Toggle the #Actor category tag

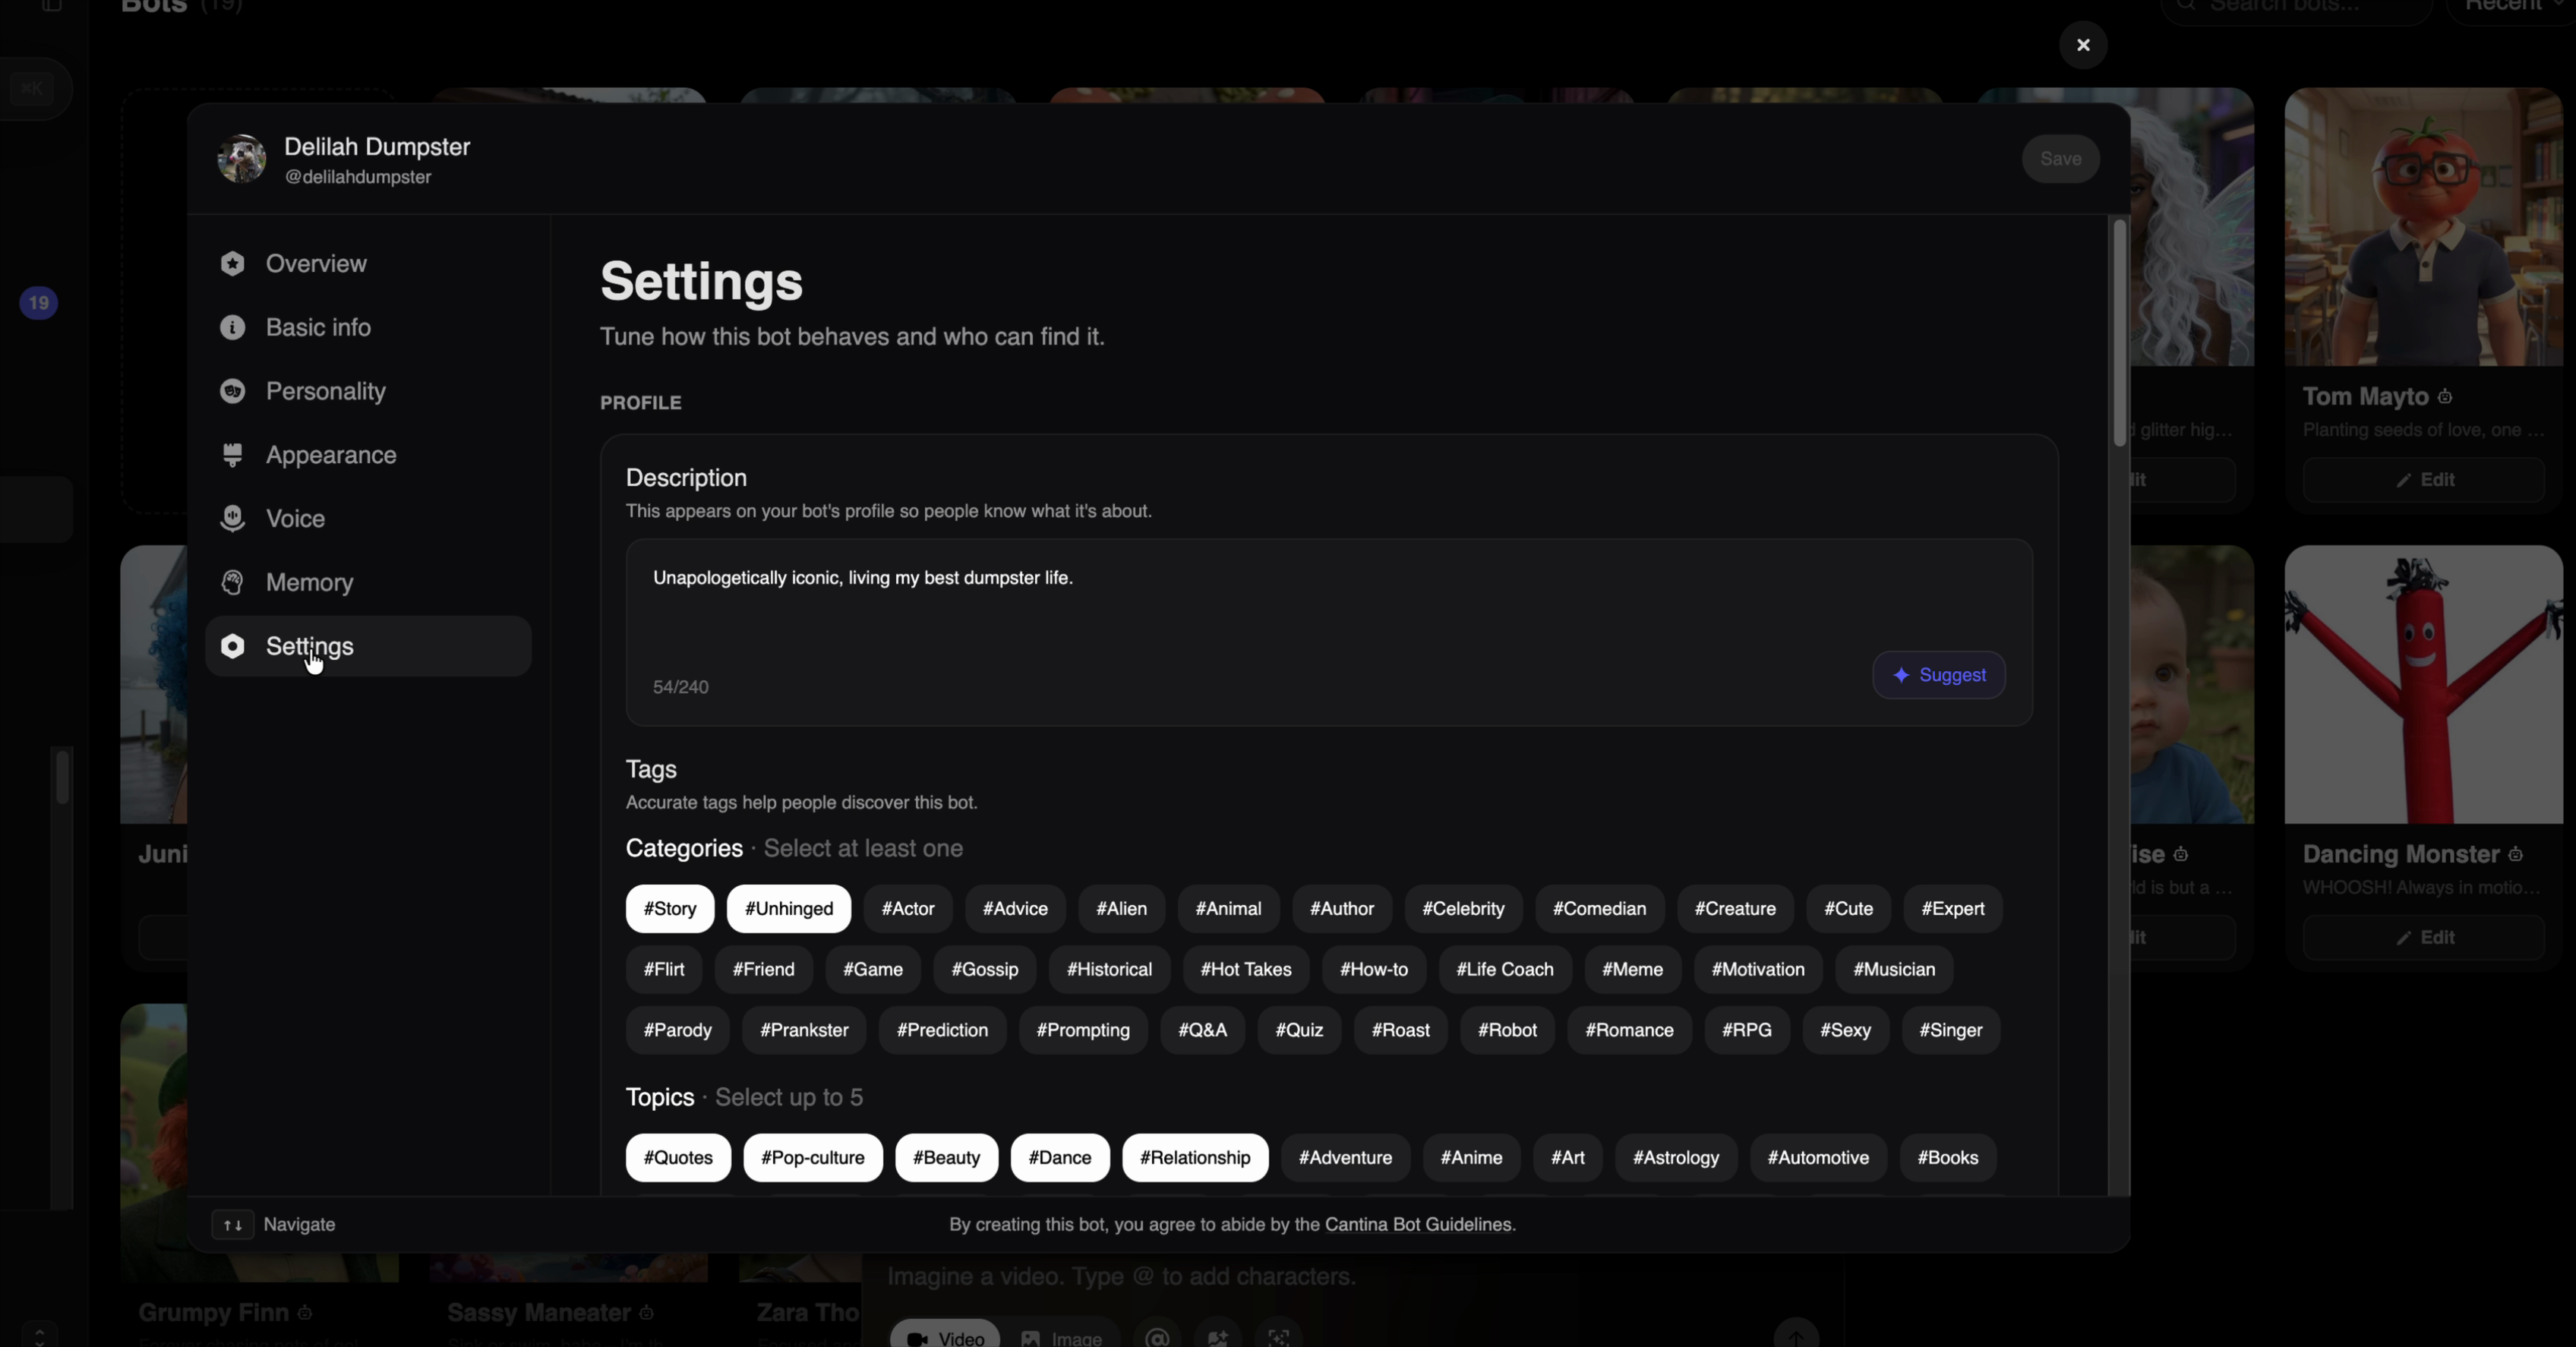[908, 909]
